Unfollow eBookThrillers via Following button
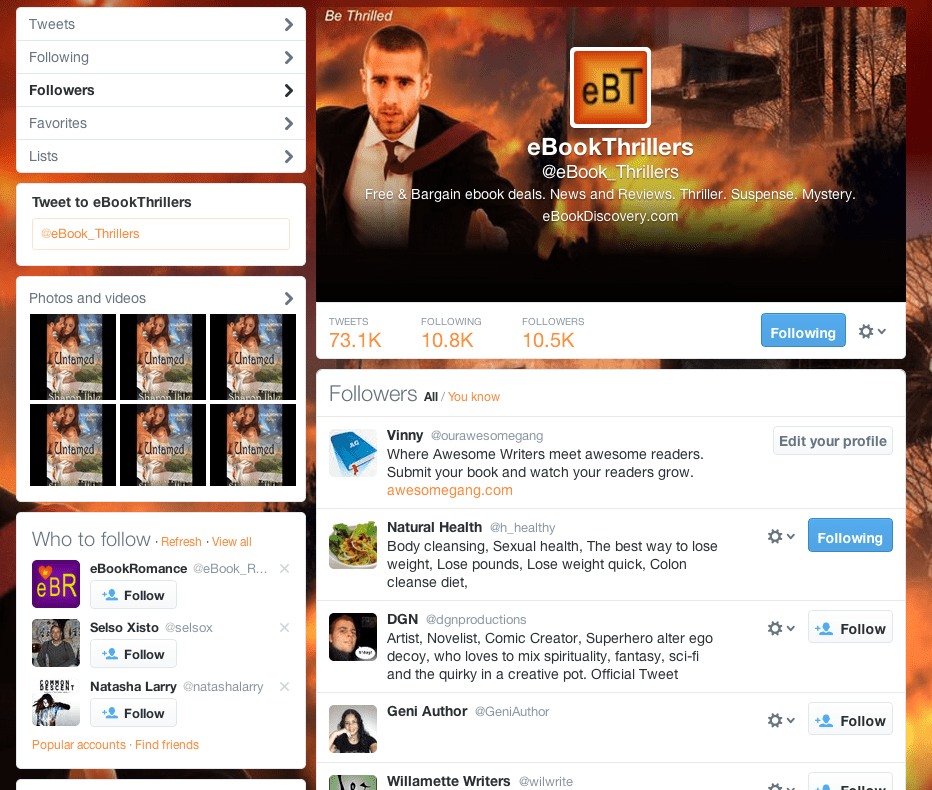 click(x=803, y=330)
